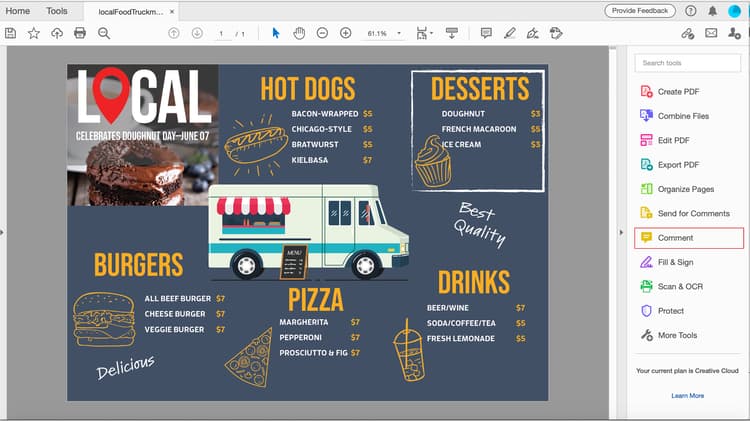Image resolution: width=750 pixels, height=421 pixels.
Task: Follow the Learn More link
Action: 687,396
